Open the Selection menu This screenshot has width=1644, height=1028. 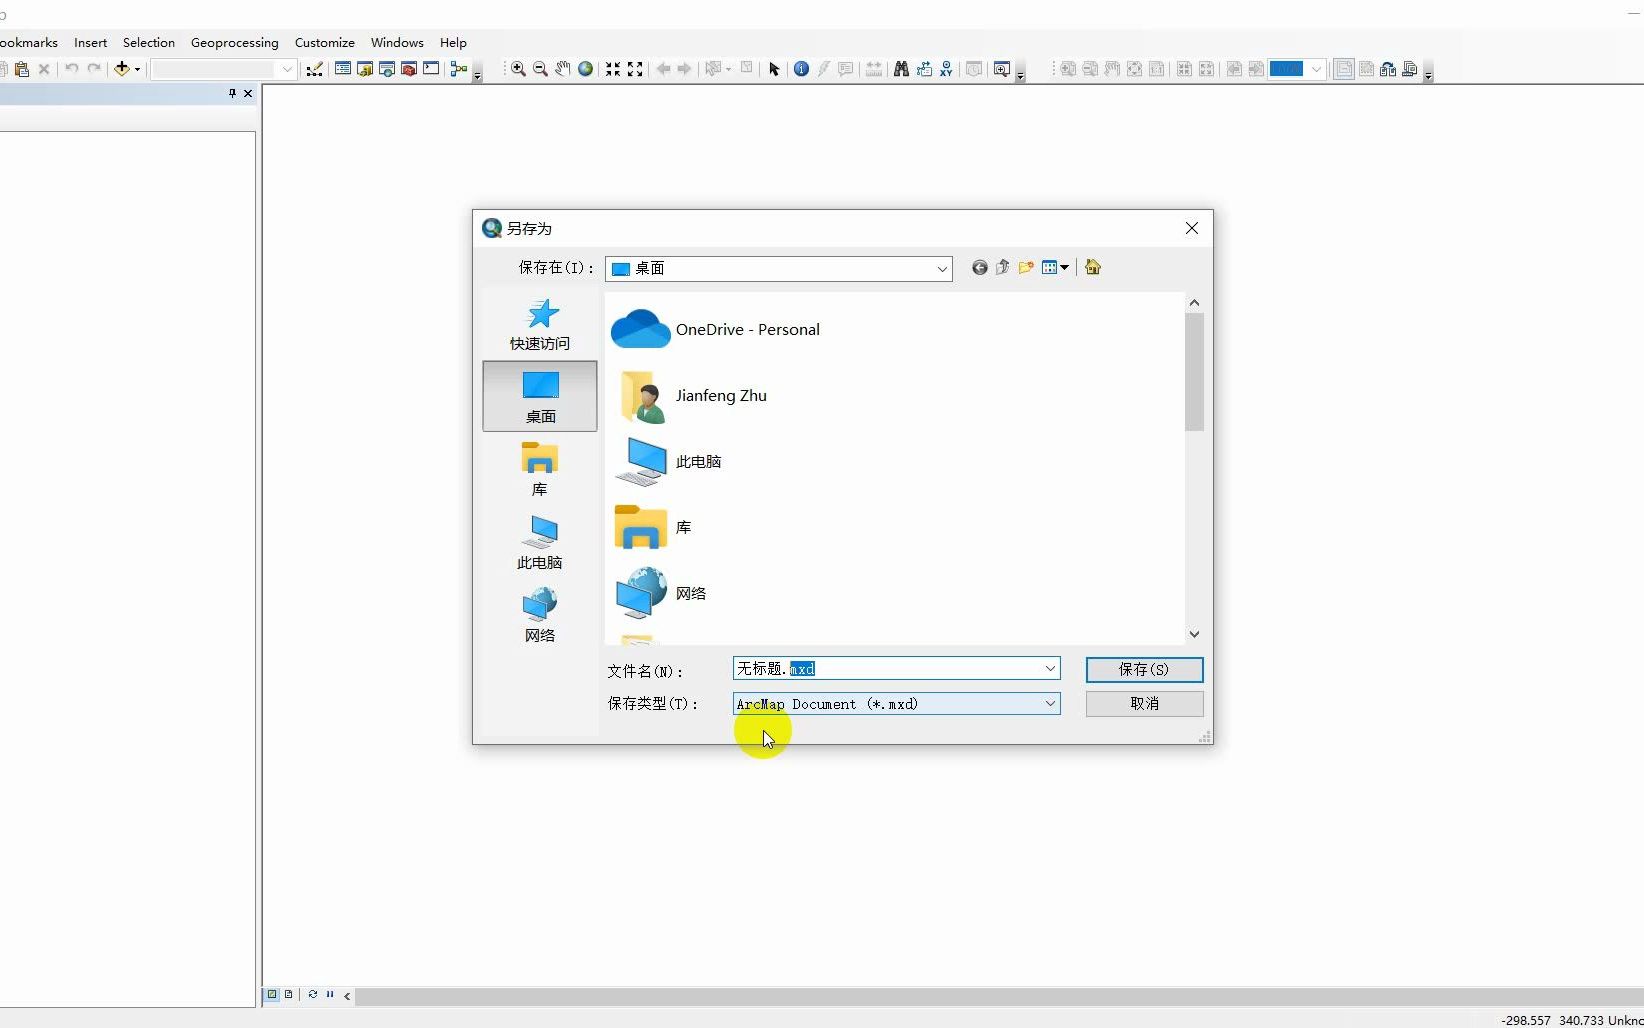coord(149,43)
